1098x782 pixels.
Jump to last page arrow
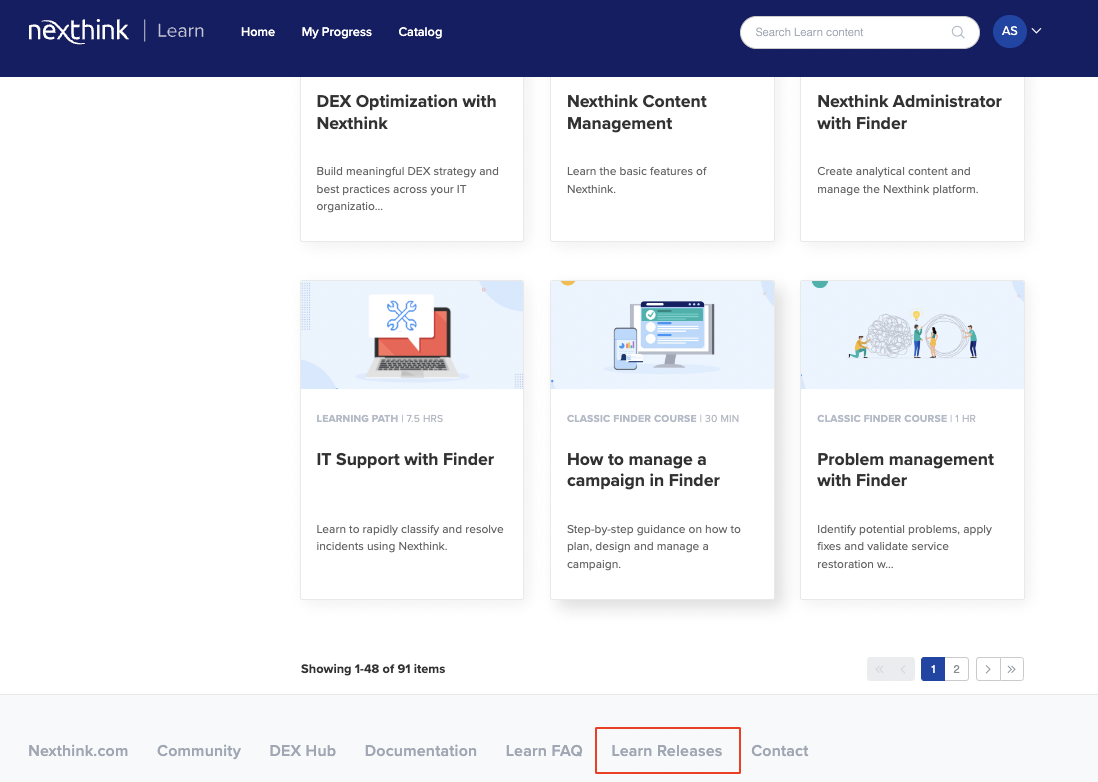pyautogui.click(x=1012, y=669)
